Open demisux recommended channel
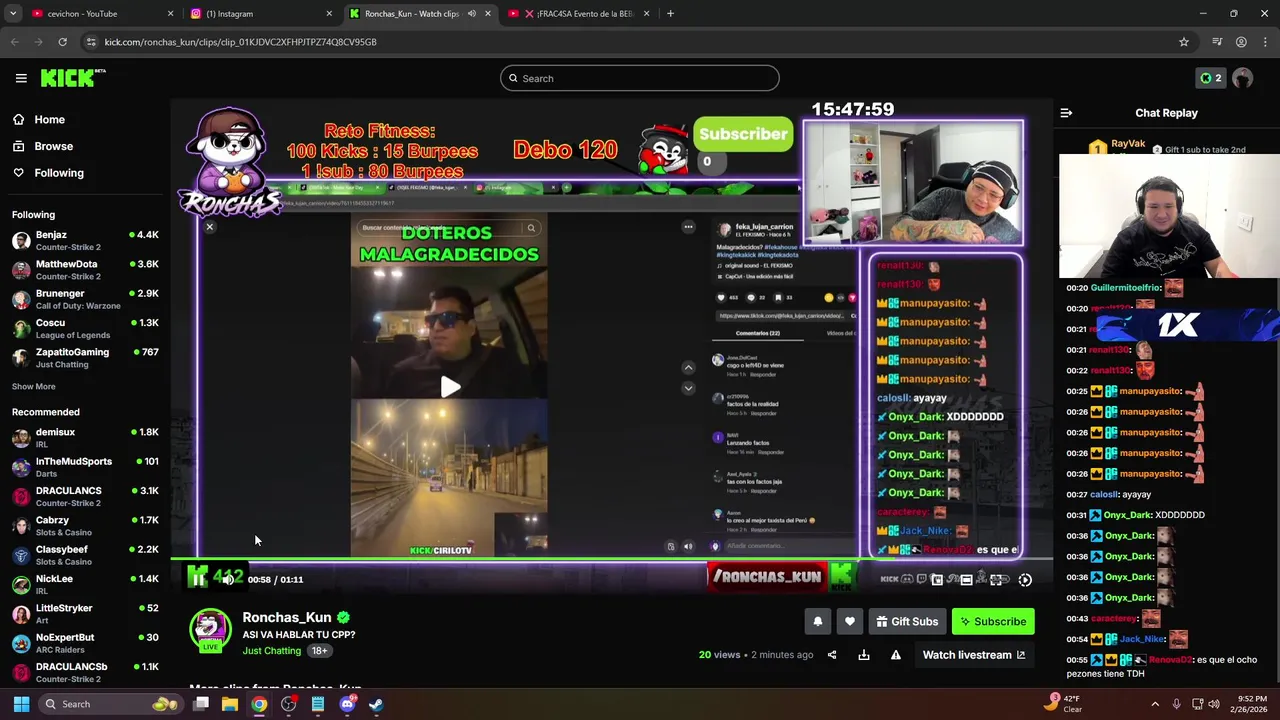 85,438
